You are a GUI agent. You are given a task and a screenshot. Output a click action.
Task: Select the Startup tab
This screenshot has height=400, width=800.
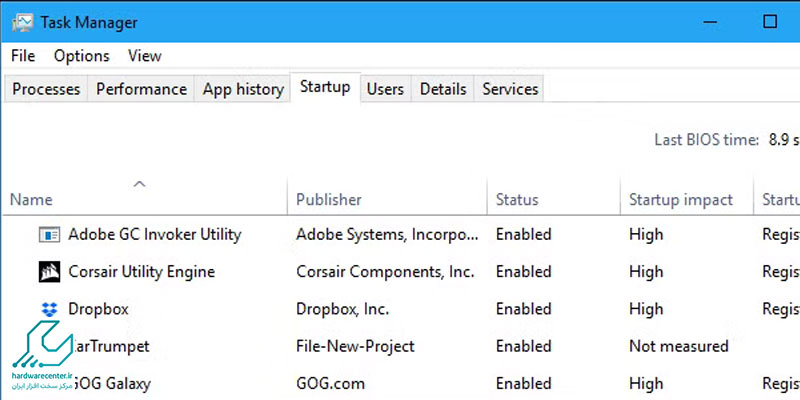325,87
